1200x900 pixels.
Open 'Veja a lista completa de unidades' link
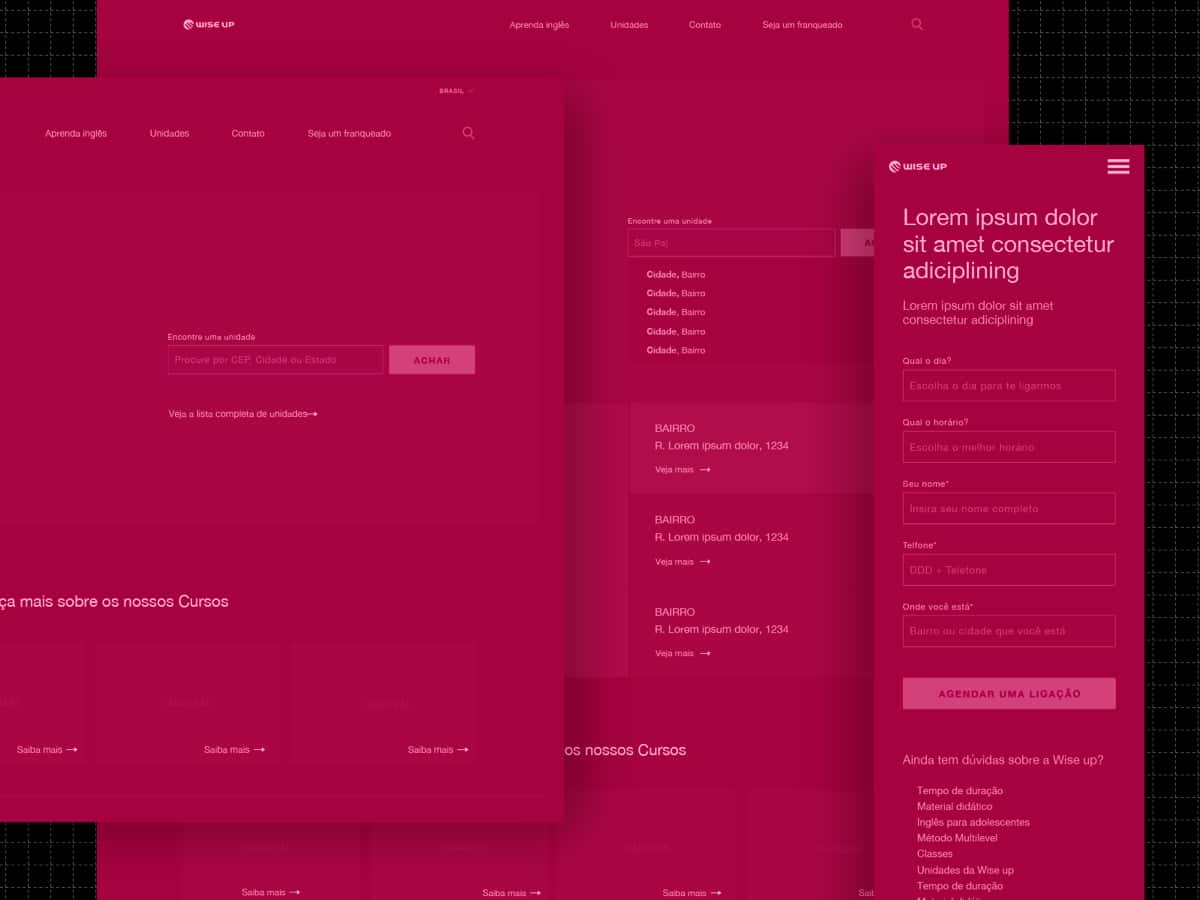[243, 414]
